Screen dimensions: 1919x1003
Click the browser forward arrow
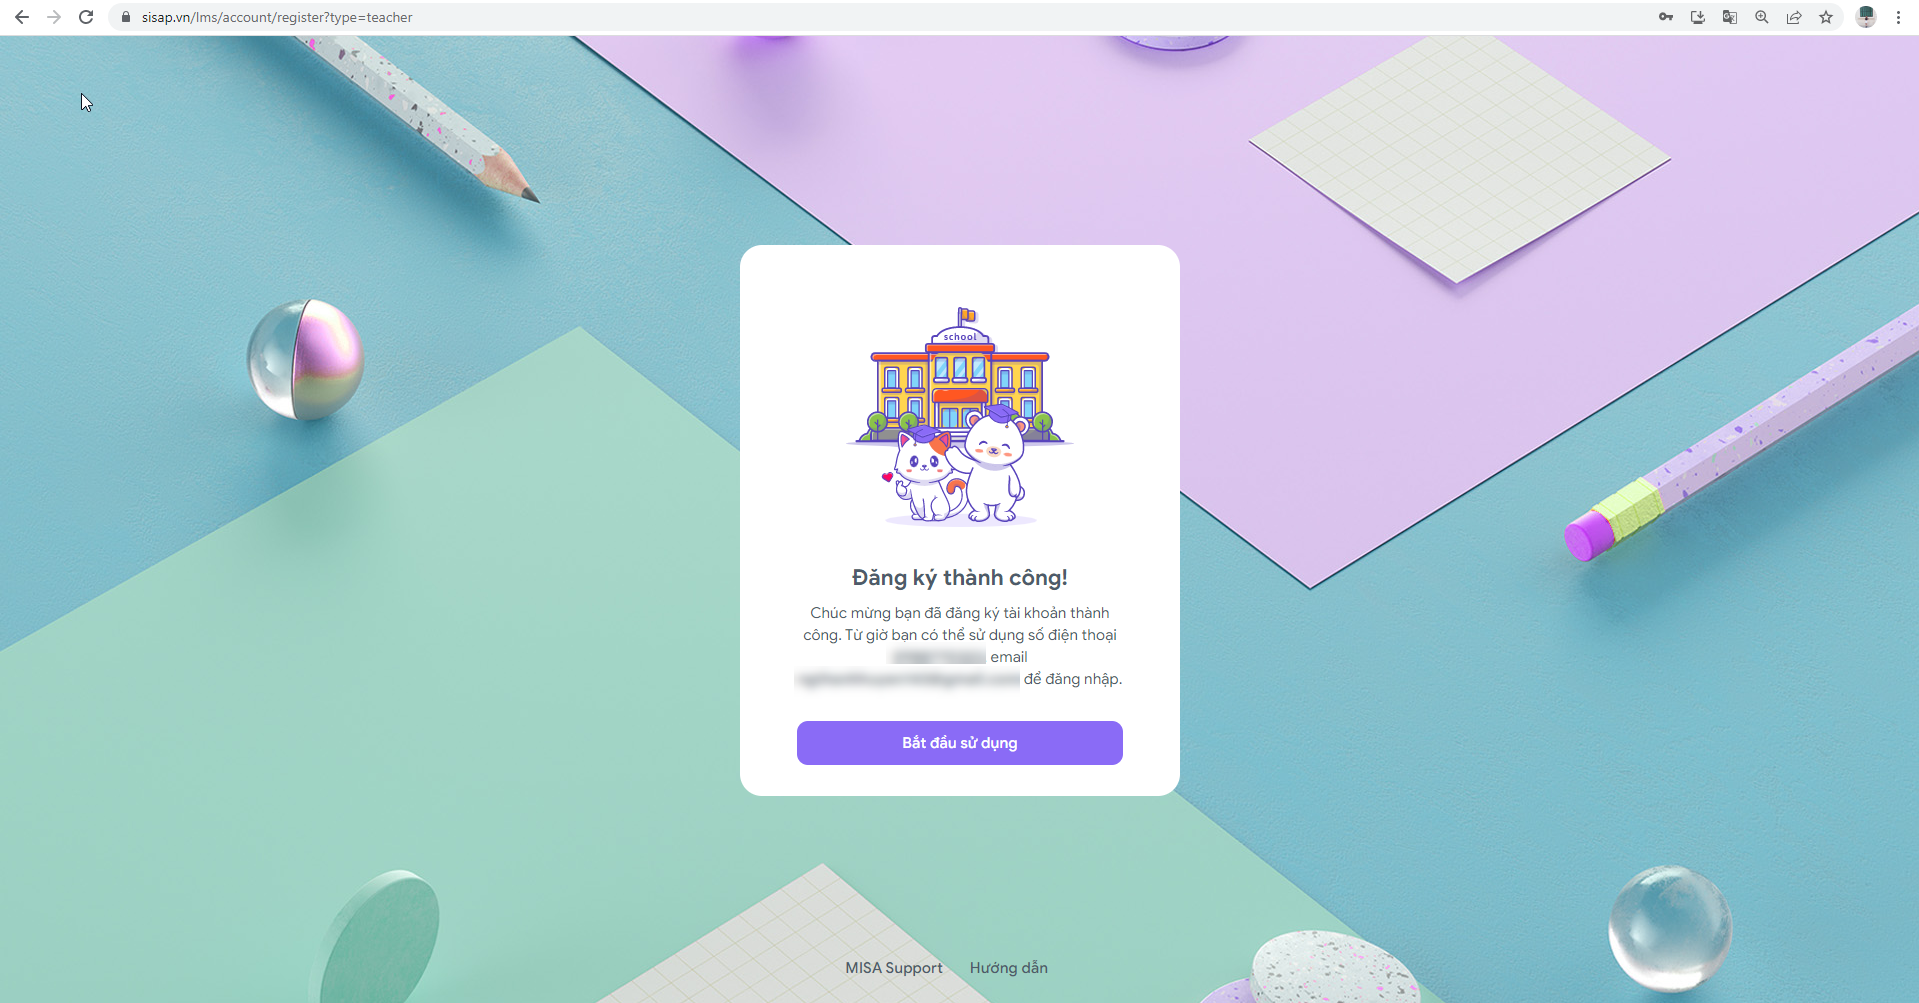tap(54, 17)
